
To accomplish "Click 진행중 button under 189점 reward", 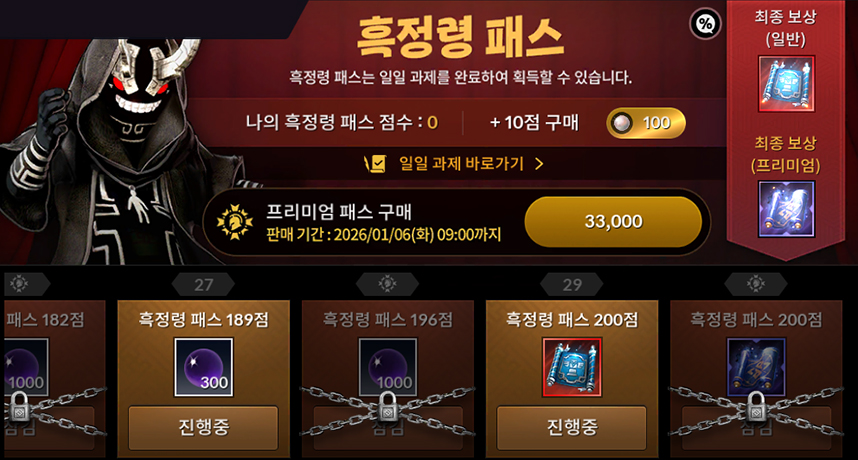I will [x=204, y=427].
